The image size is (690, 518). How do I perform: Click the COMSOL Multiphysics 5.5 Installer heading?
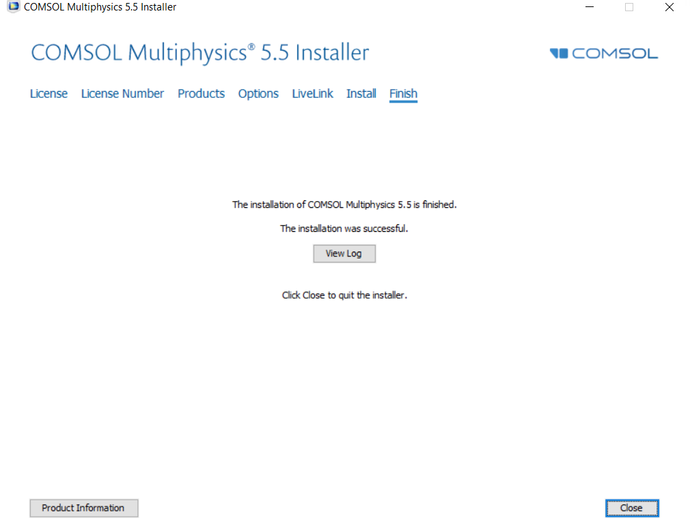coord(200,53)
